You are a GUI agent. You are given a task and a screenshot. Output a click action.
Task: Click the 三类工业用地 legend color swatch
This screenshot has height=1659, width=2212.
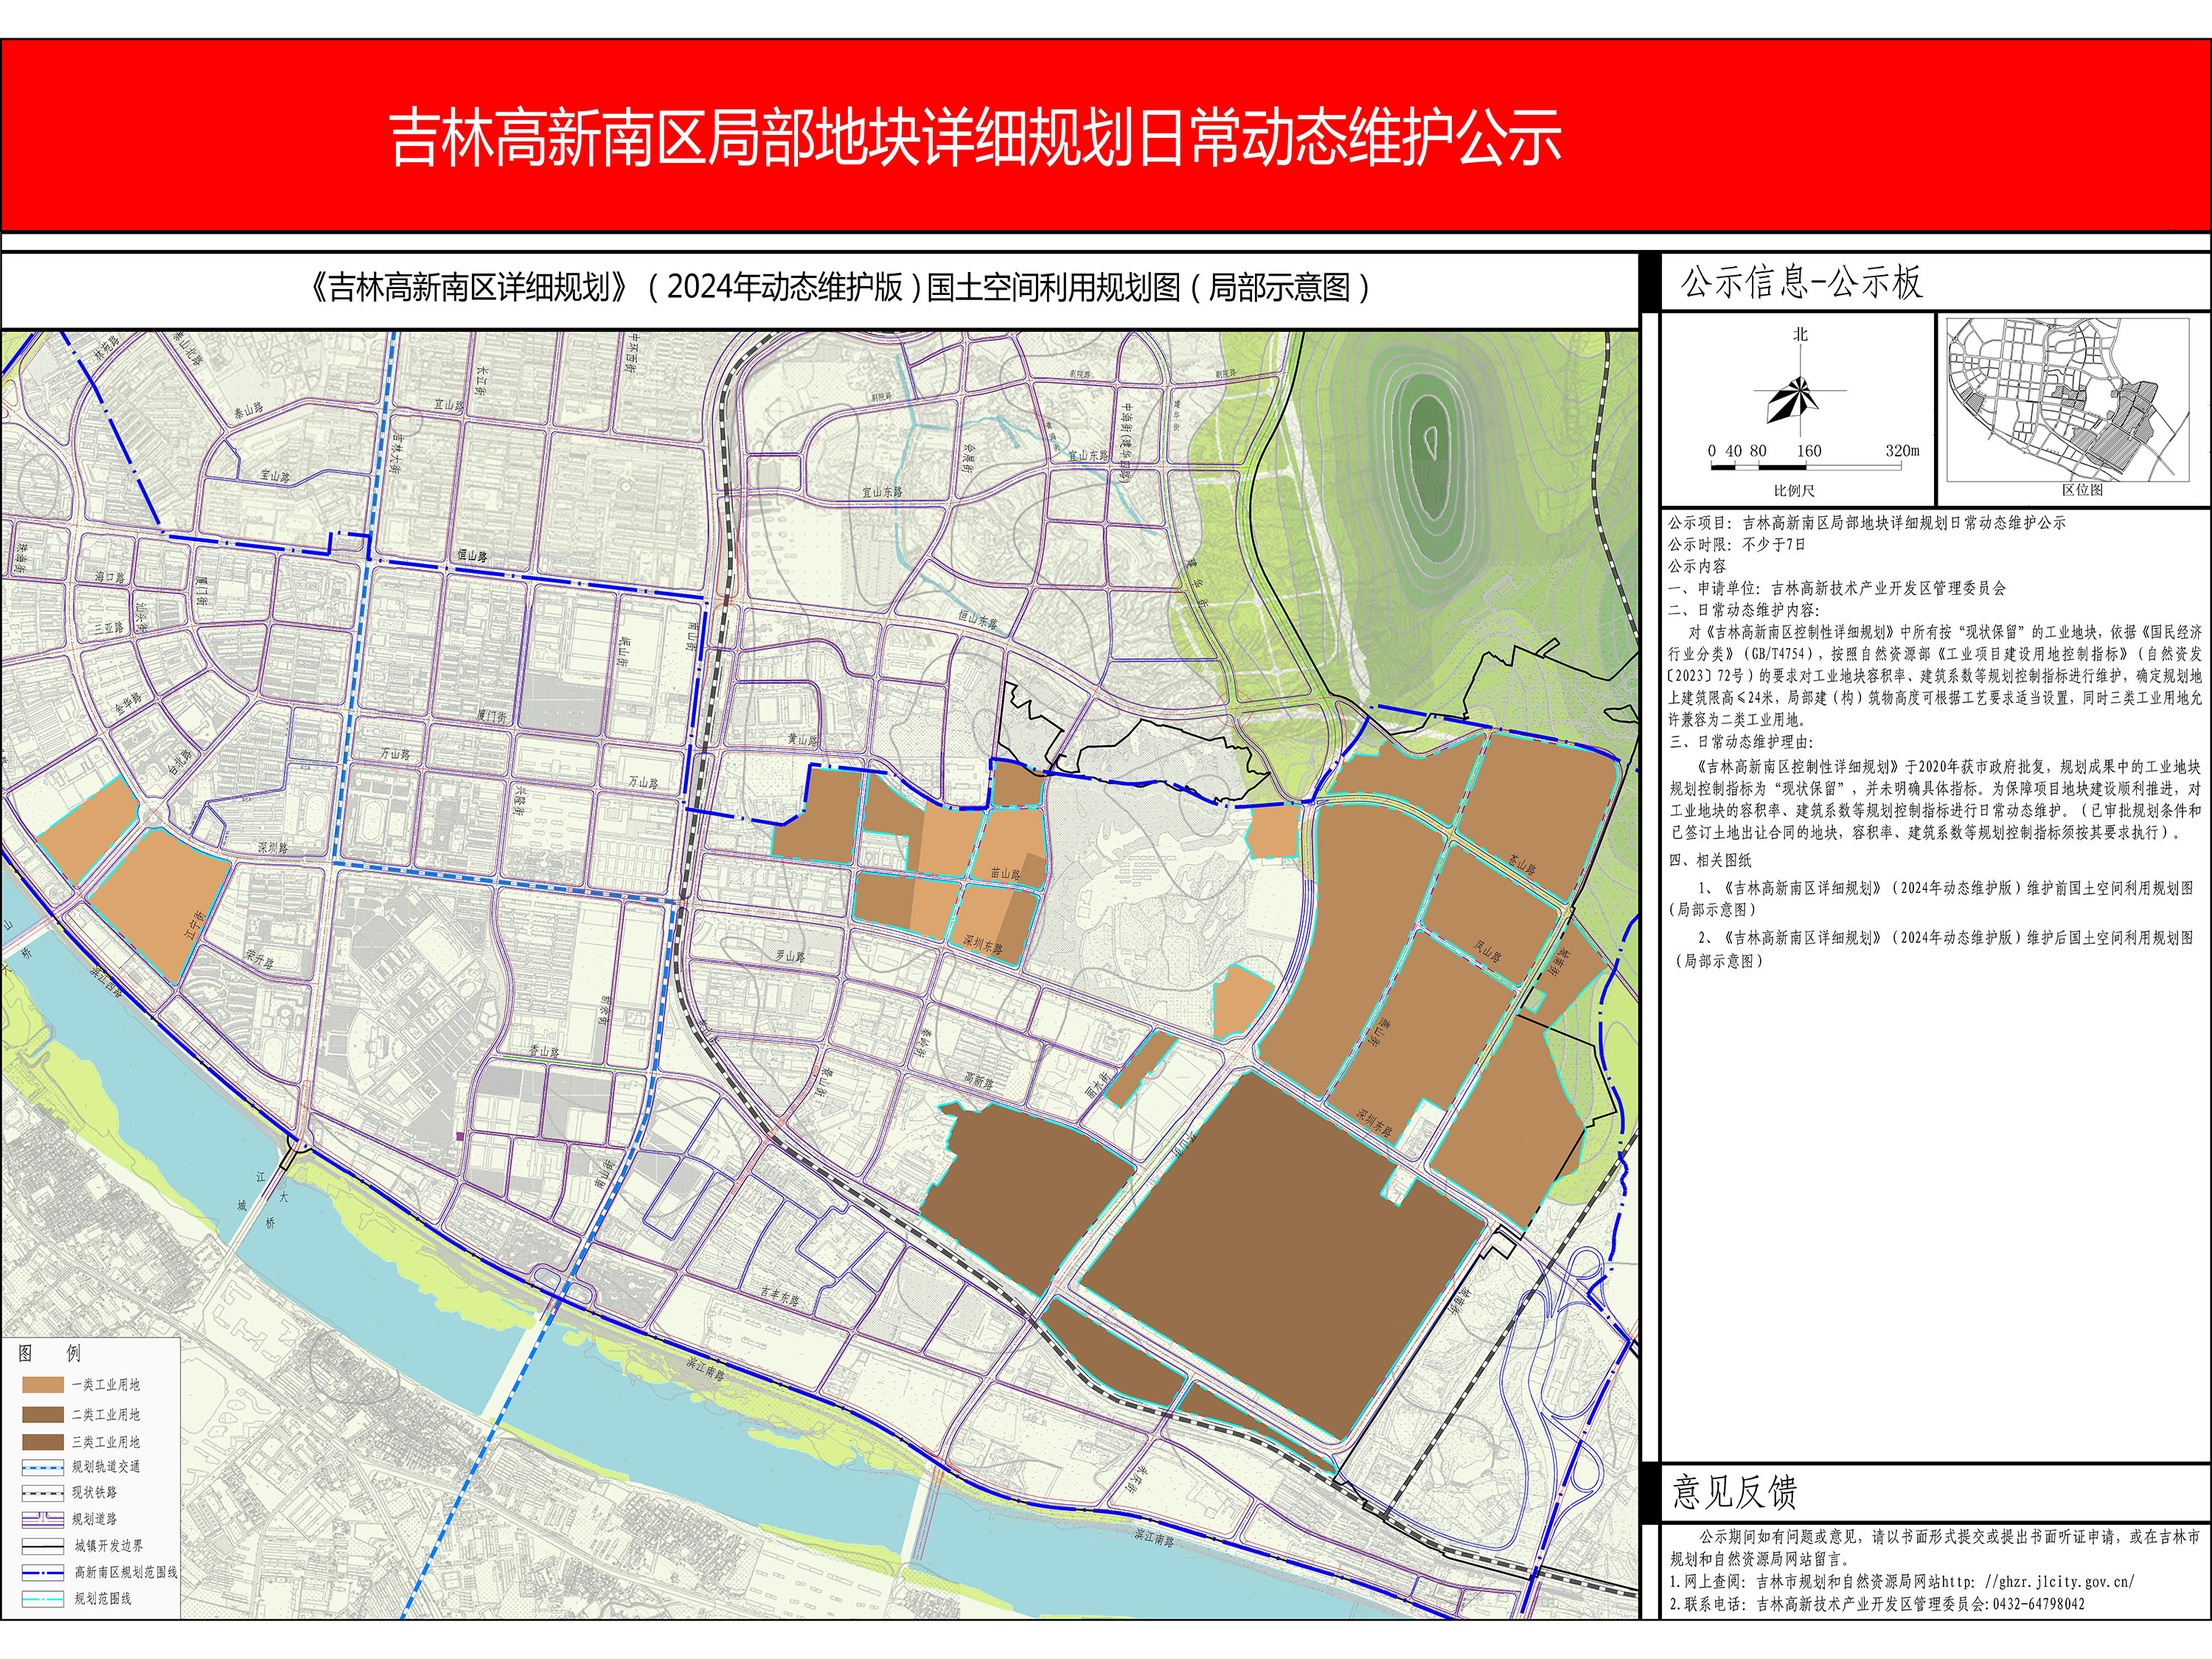(43, 1442)
